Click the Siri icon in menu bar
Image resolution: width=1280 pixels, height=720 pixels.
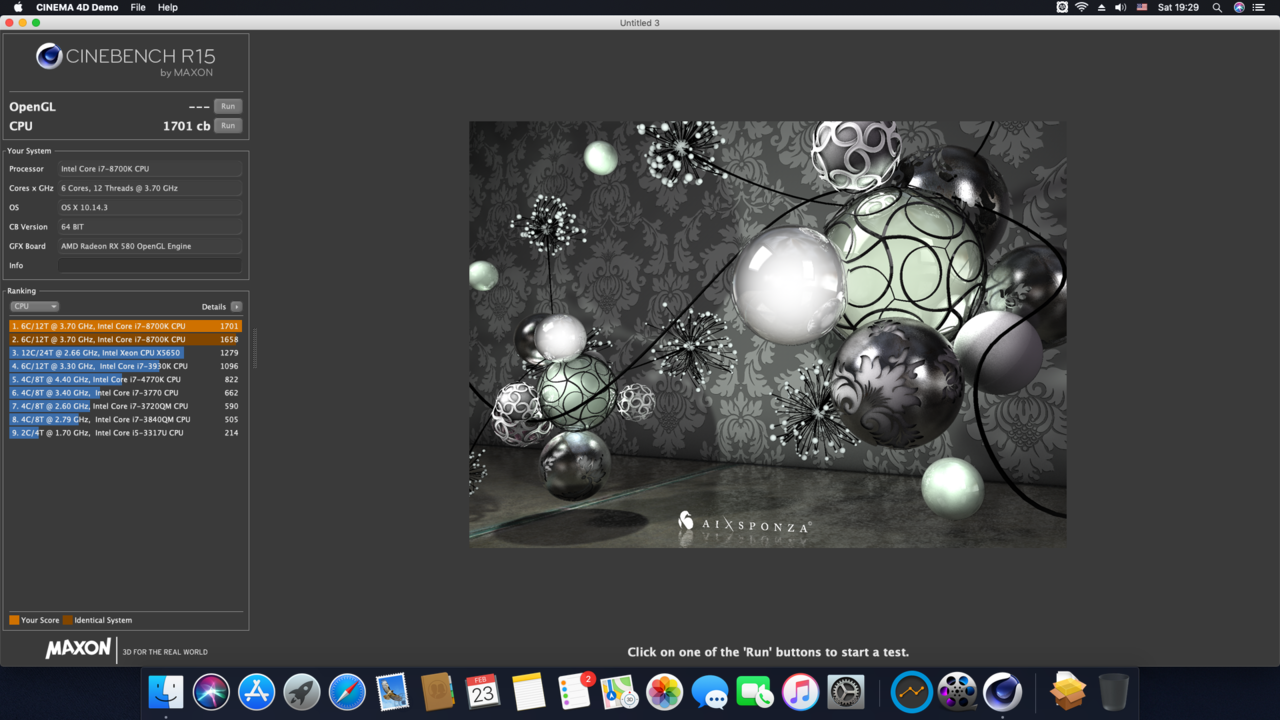[x=1239, y=7]
